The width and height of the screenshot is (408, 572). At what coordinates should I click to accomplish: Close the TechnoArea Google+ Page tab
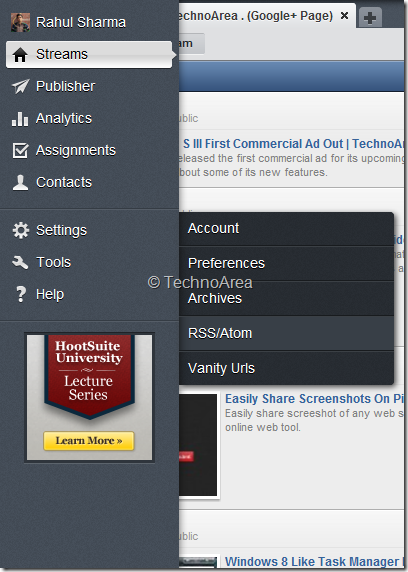pyautogui.click(x=344, y=16)
